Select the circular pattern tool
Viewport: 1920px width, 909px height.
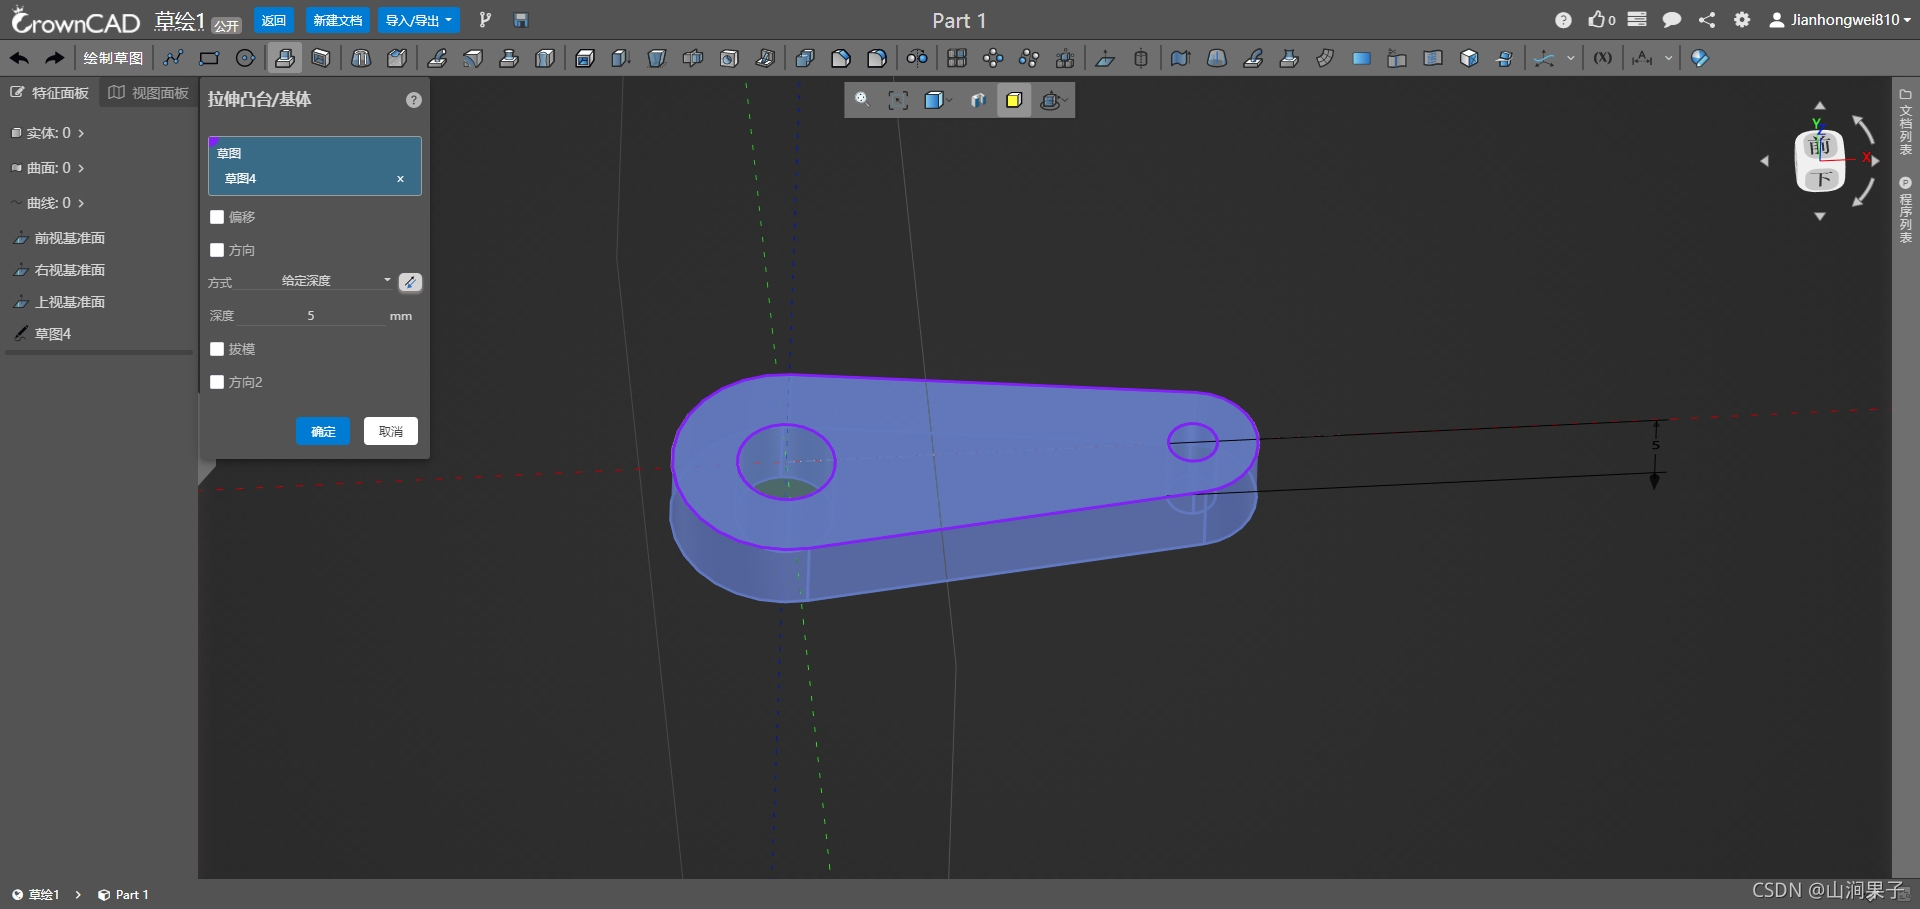coord(993,58)
